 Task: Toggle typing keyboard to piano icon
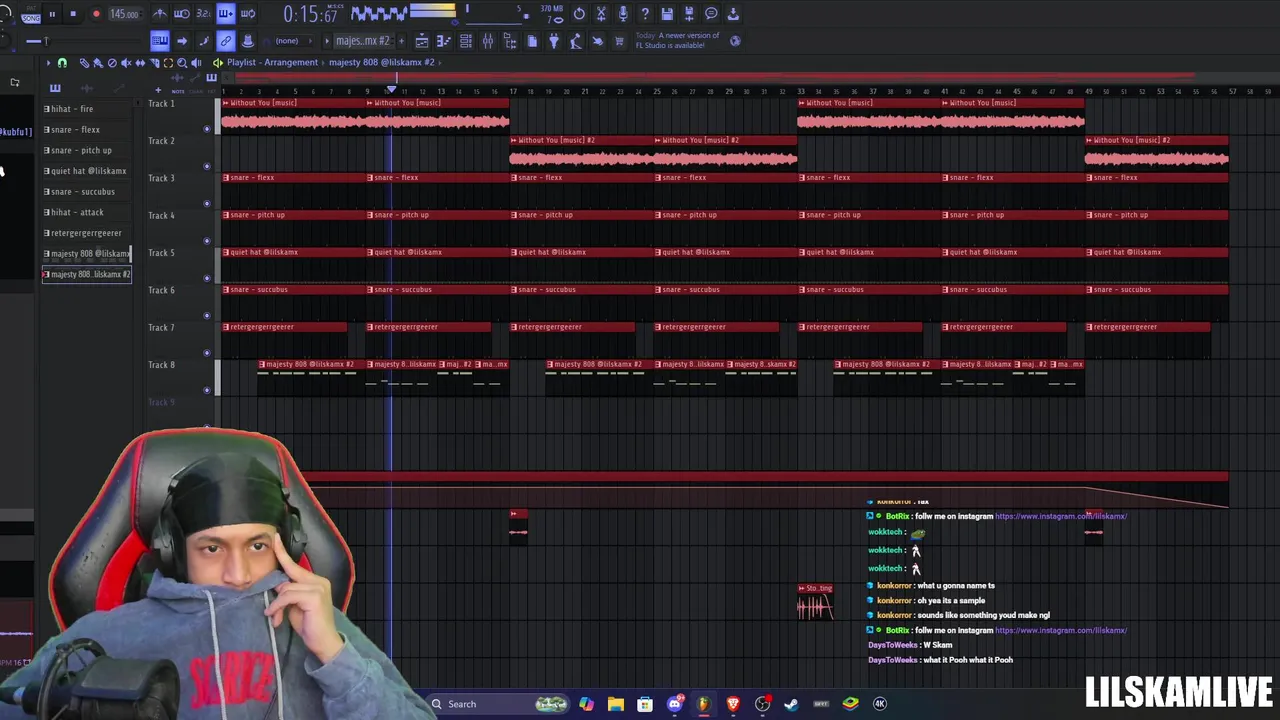click(x=160, y=41)
